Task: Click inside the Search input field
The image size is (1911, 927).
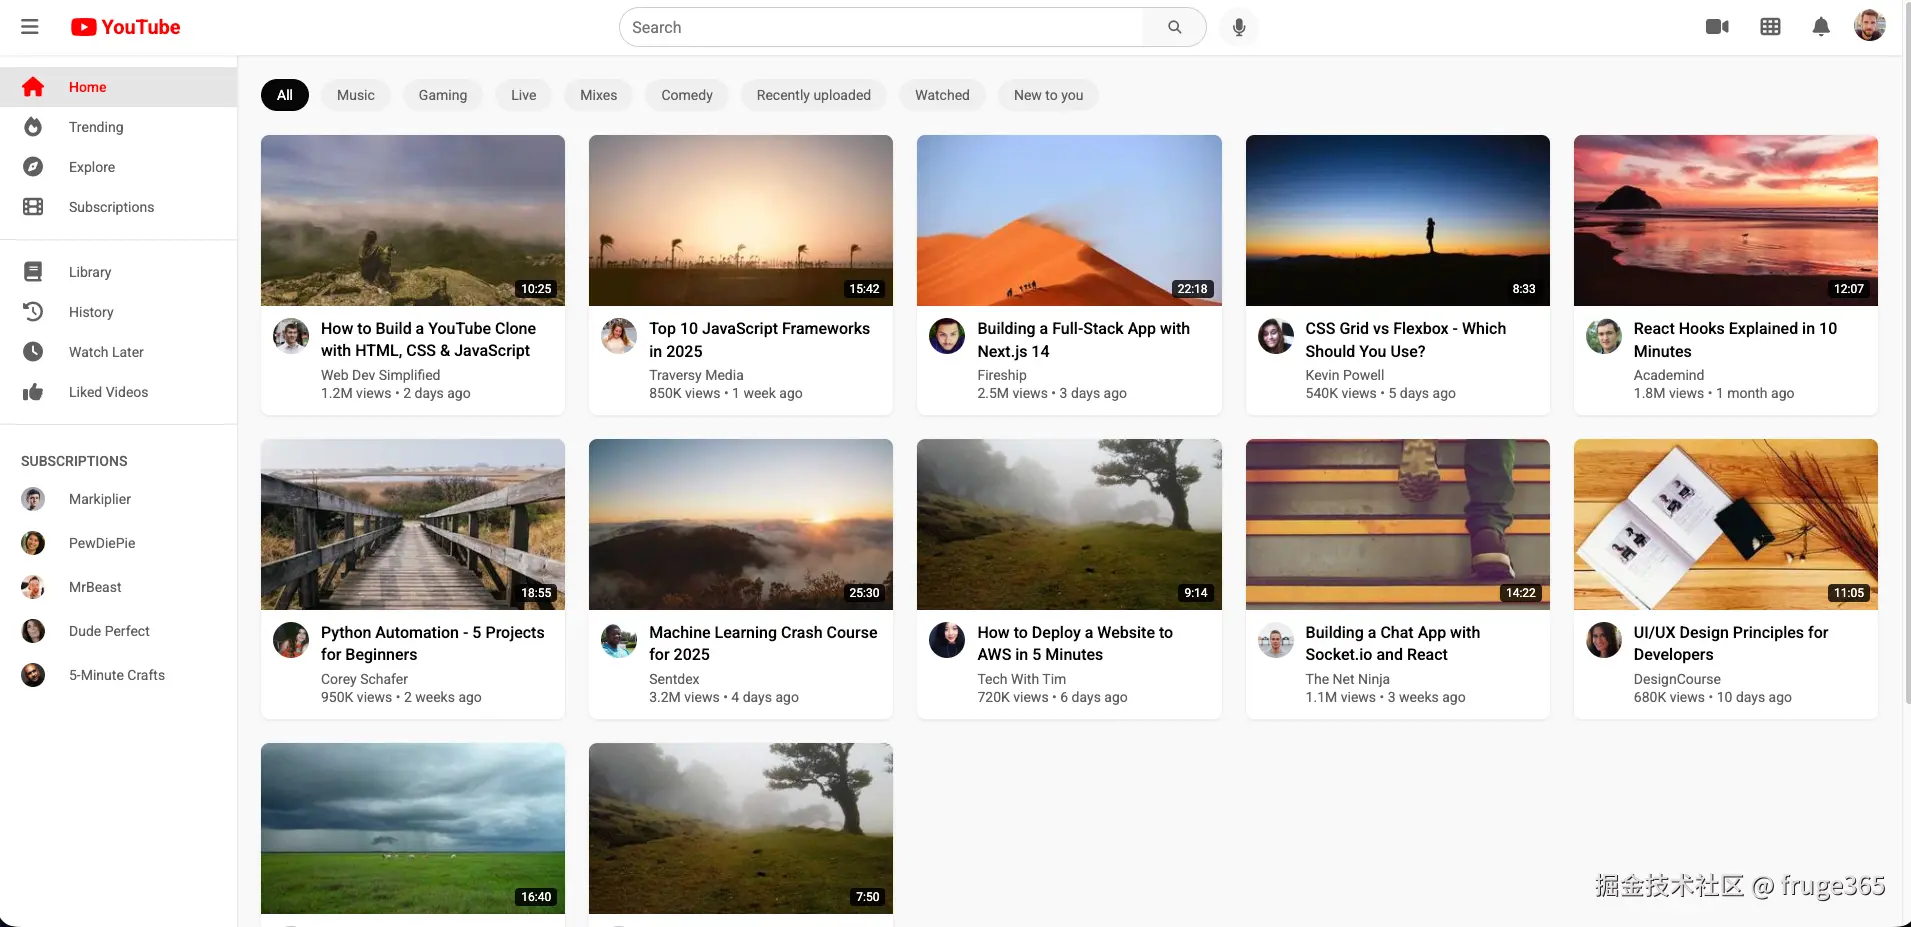Action: tap(881, 27)
